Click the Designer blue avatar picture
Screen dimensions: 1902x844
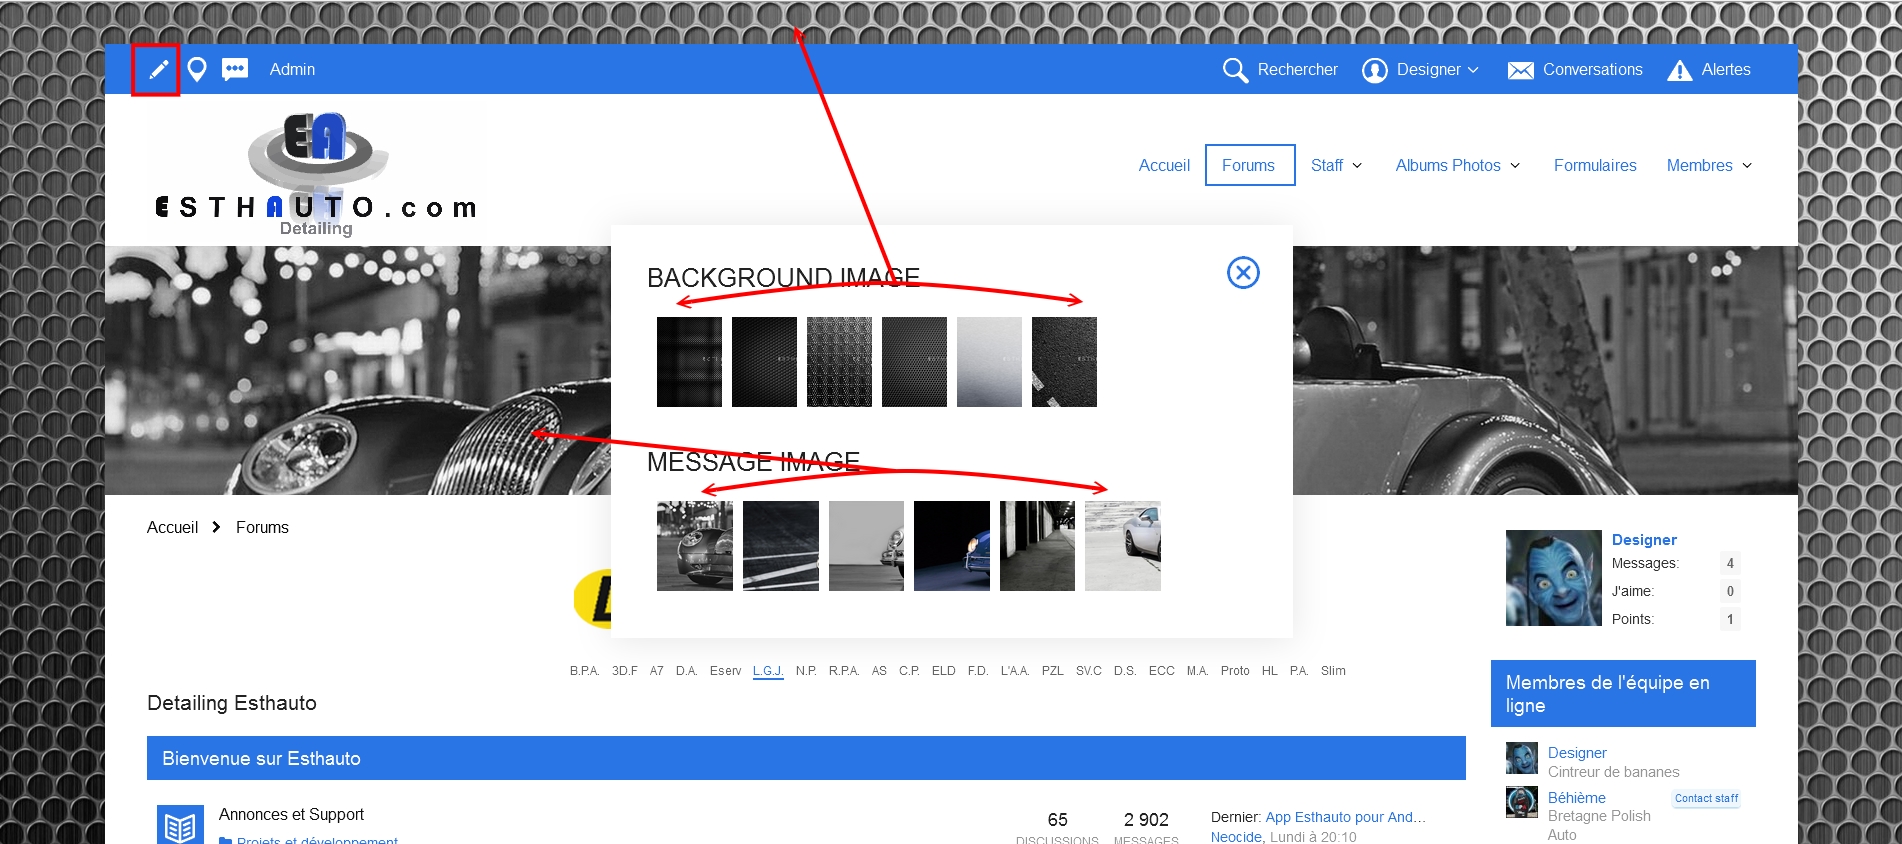1553,578
